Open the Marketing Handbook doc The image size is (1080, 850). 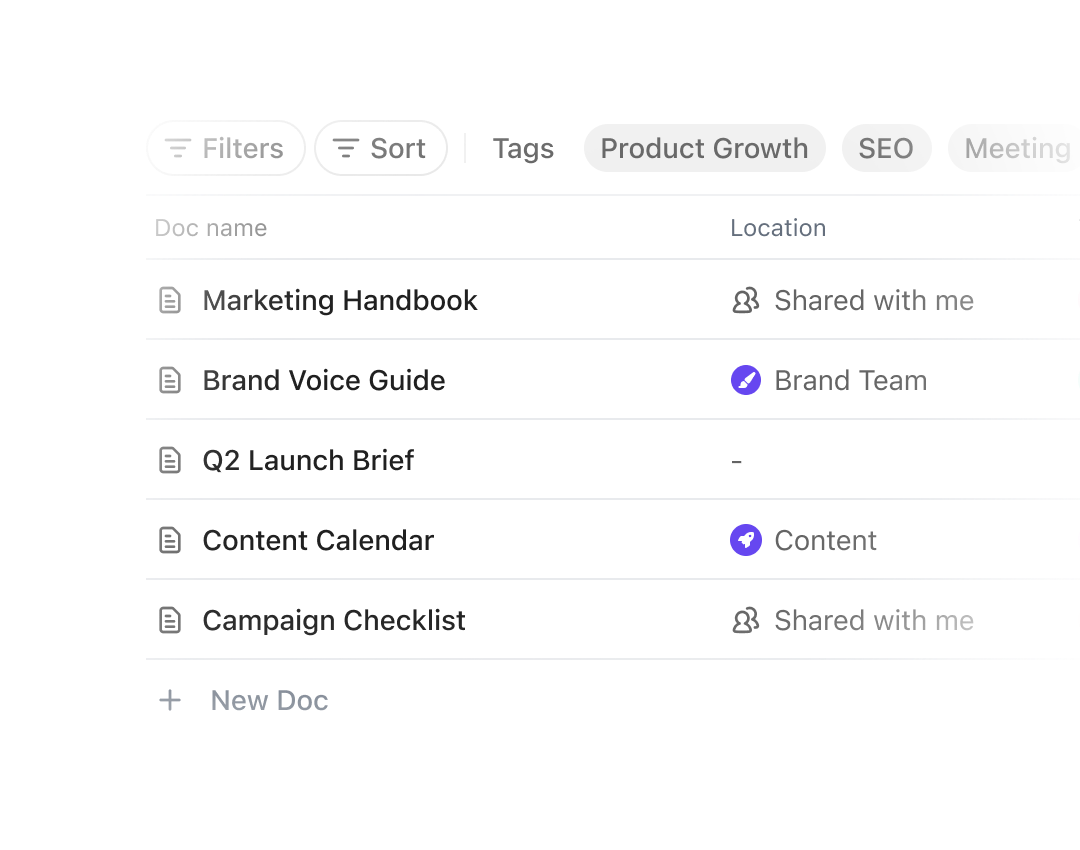point(340,300)
